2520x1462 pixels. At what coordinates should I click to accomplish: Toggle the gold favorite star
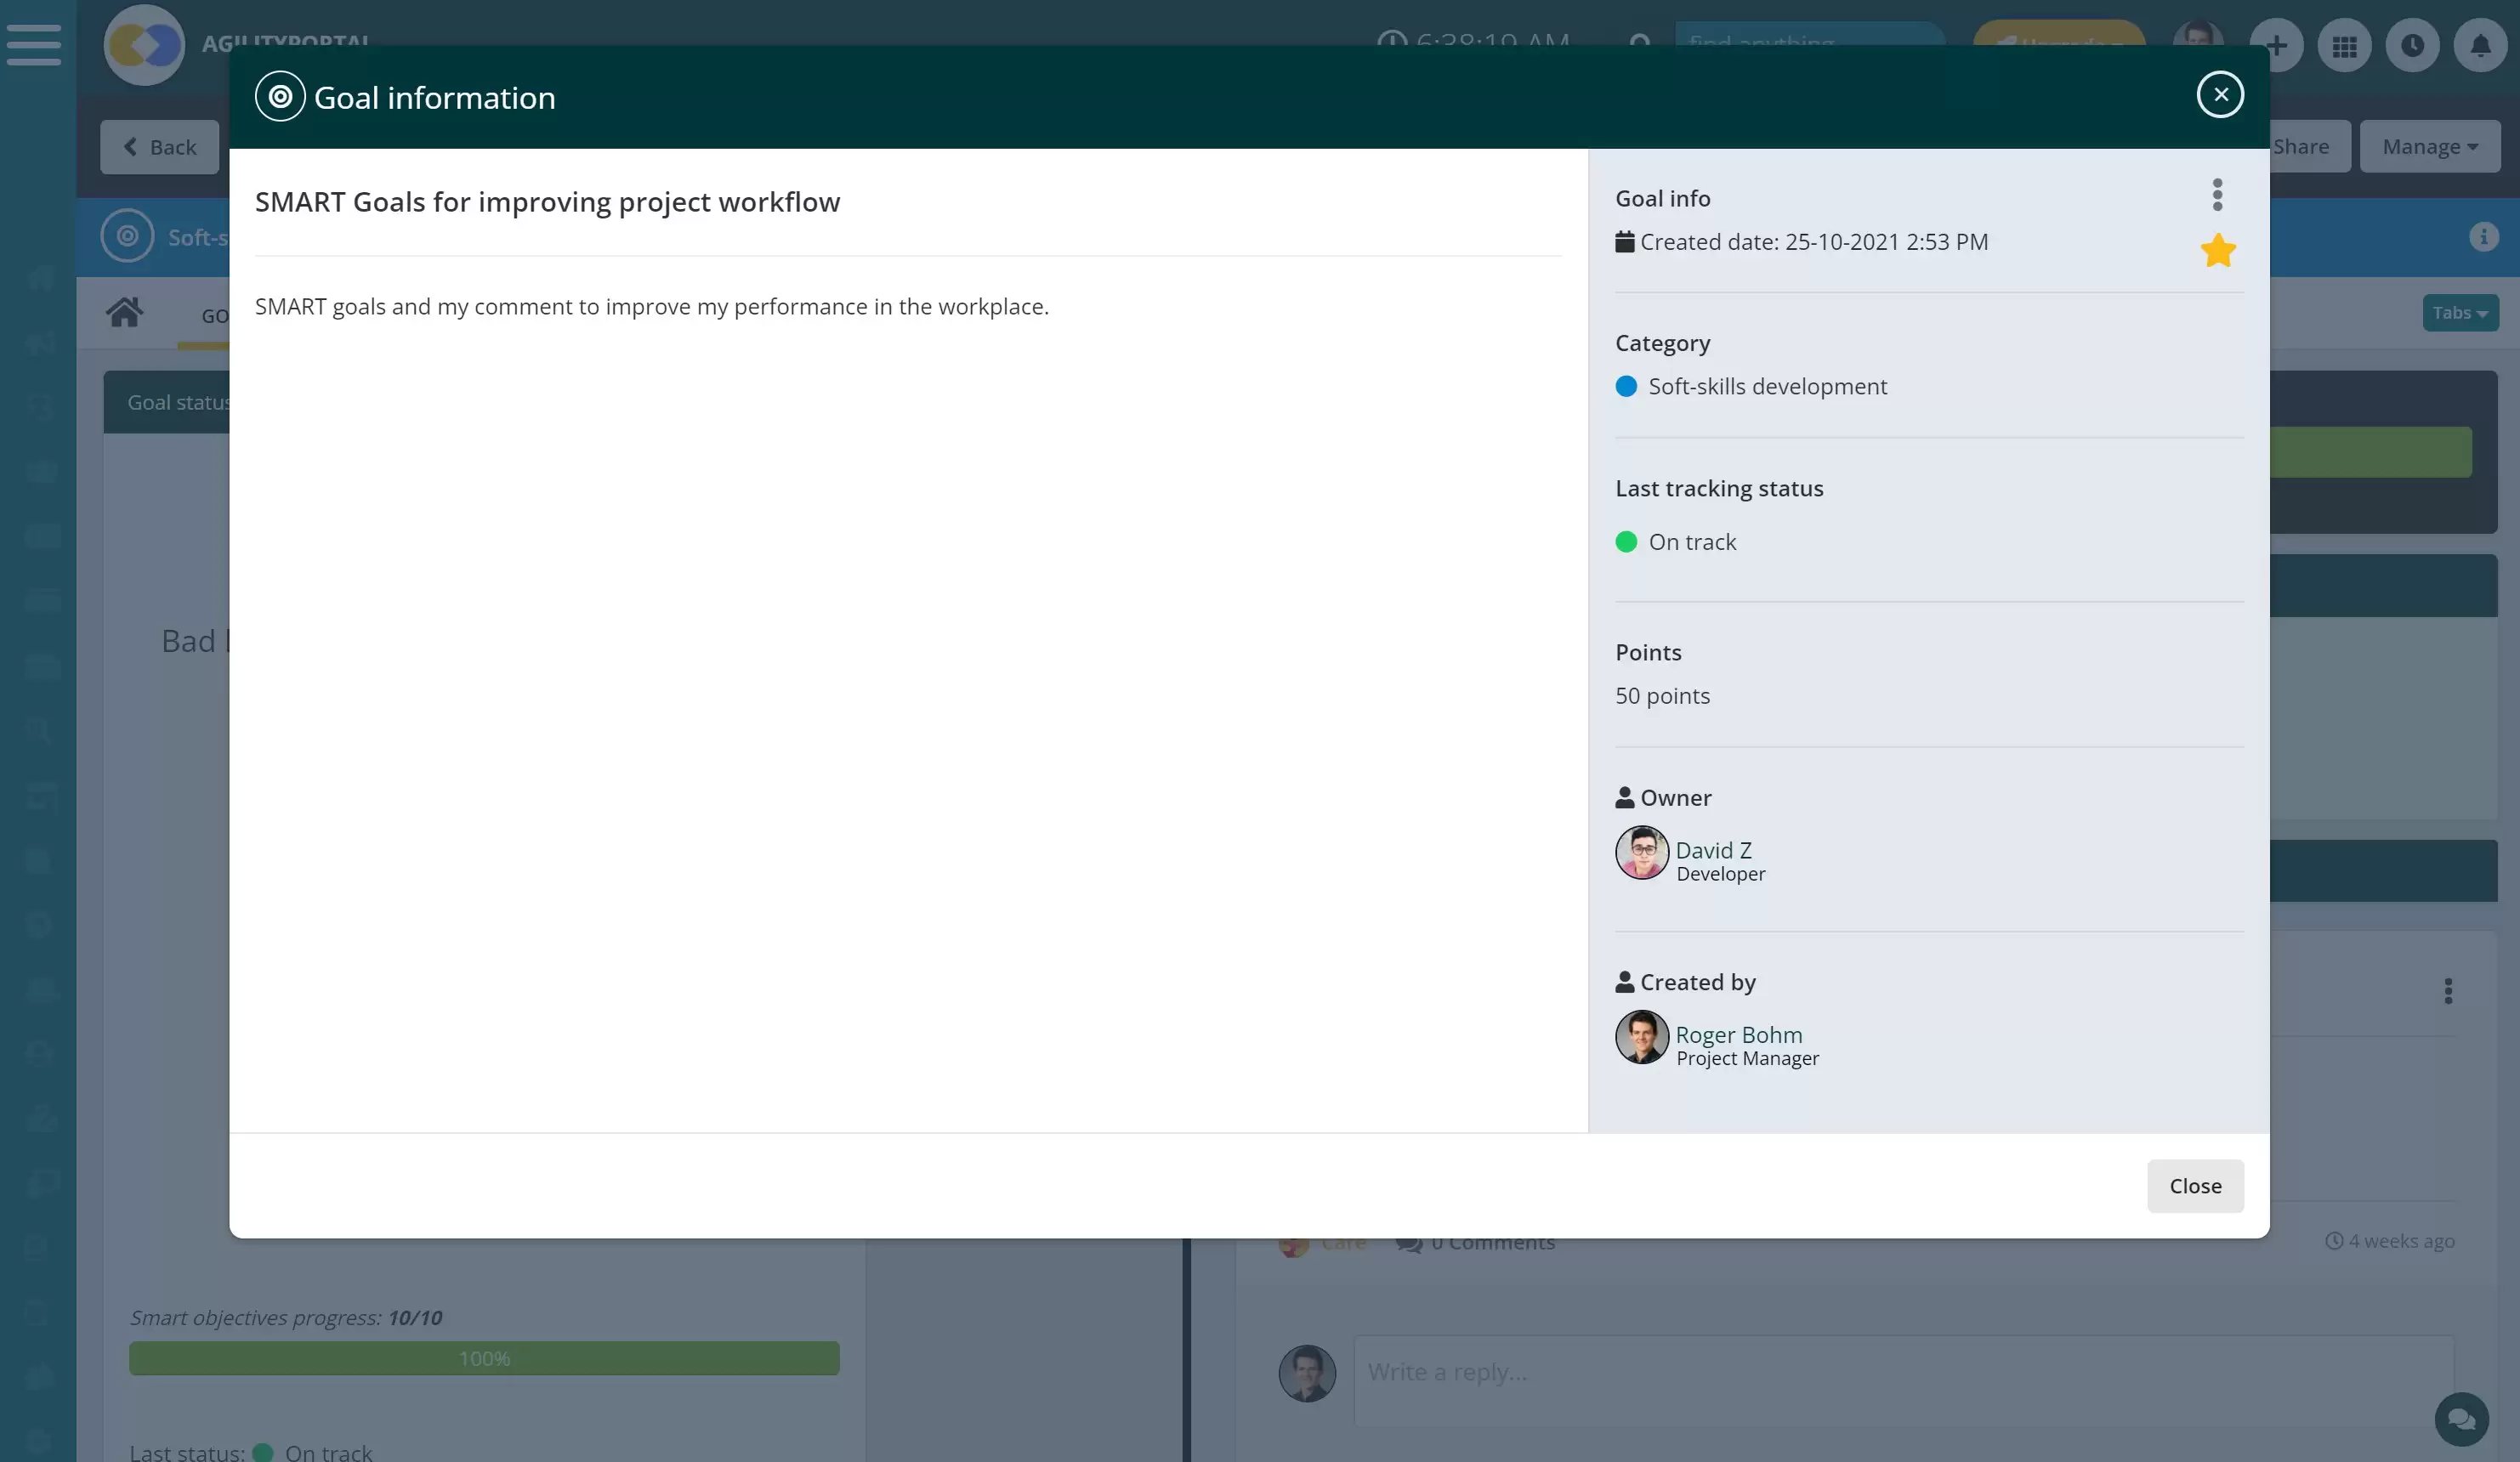2217,250
